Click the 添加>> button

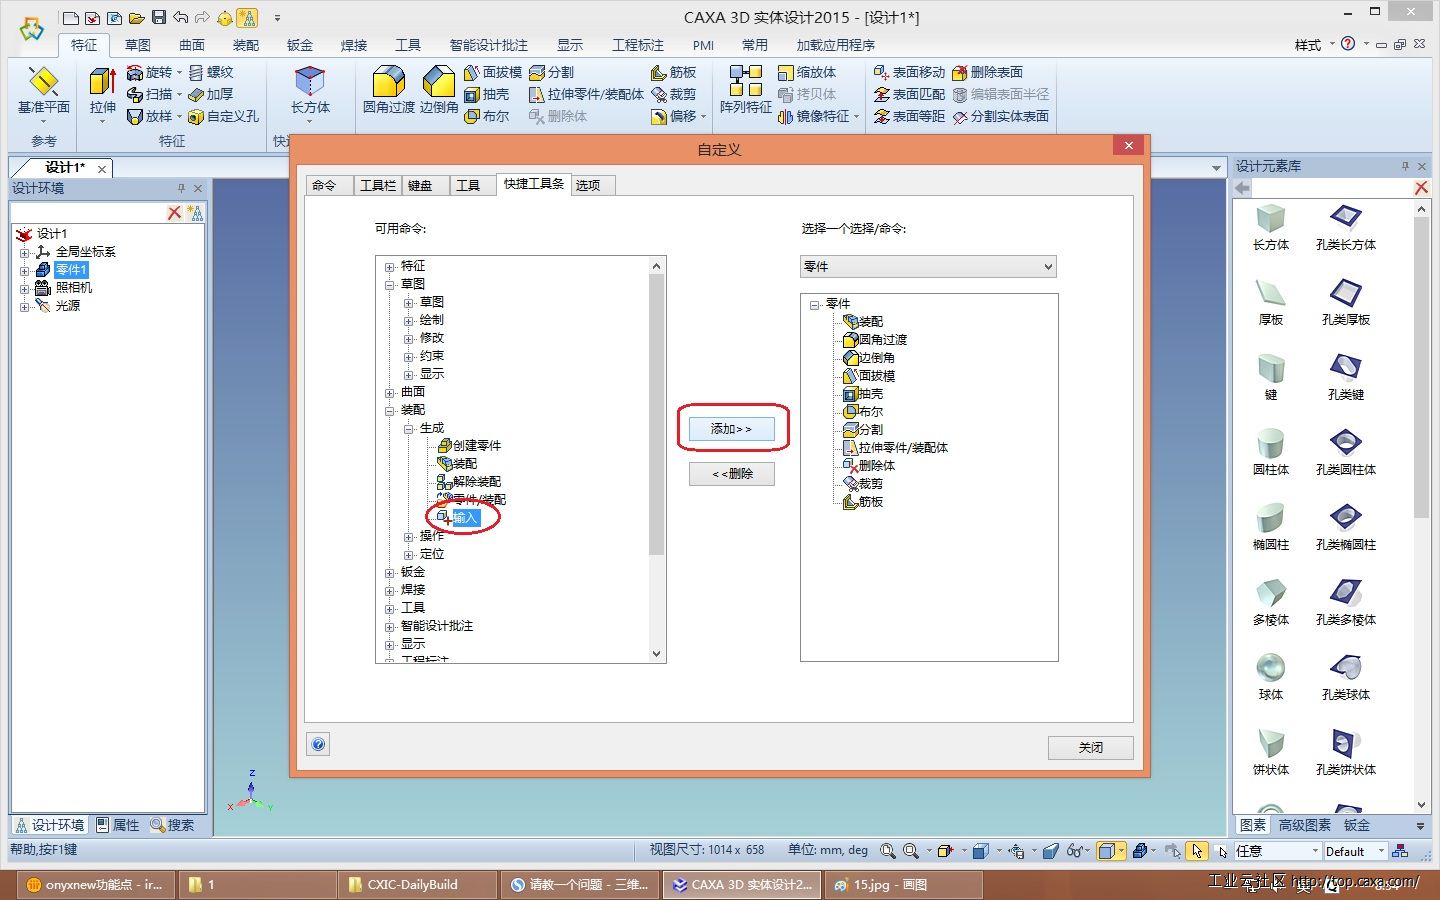coord(732,429)
